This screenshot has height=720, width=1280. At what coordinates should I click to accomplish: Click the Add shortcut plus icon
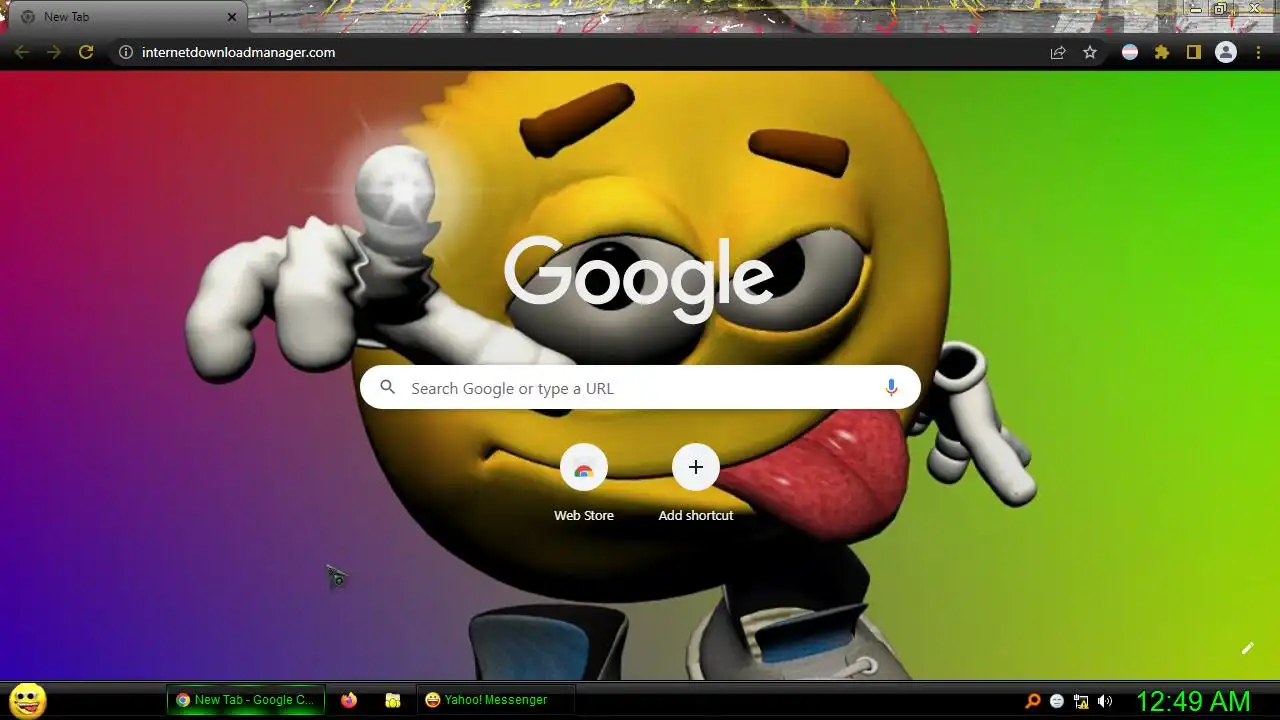[x=696, y=467]
